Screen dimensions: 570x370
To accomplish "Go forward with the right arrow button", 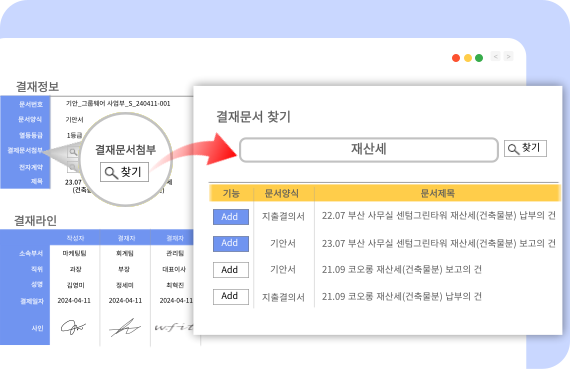I will pyautogui.click(x=509, y=56).
